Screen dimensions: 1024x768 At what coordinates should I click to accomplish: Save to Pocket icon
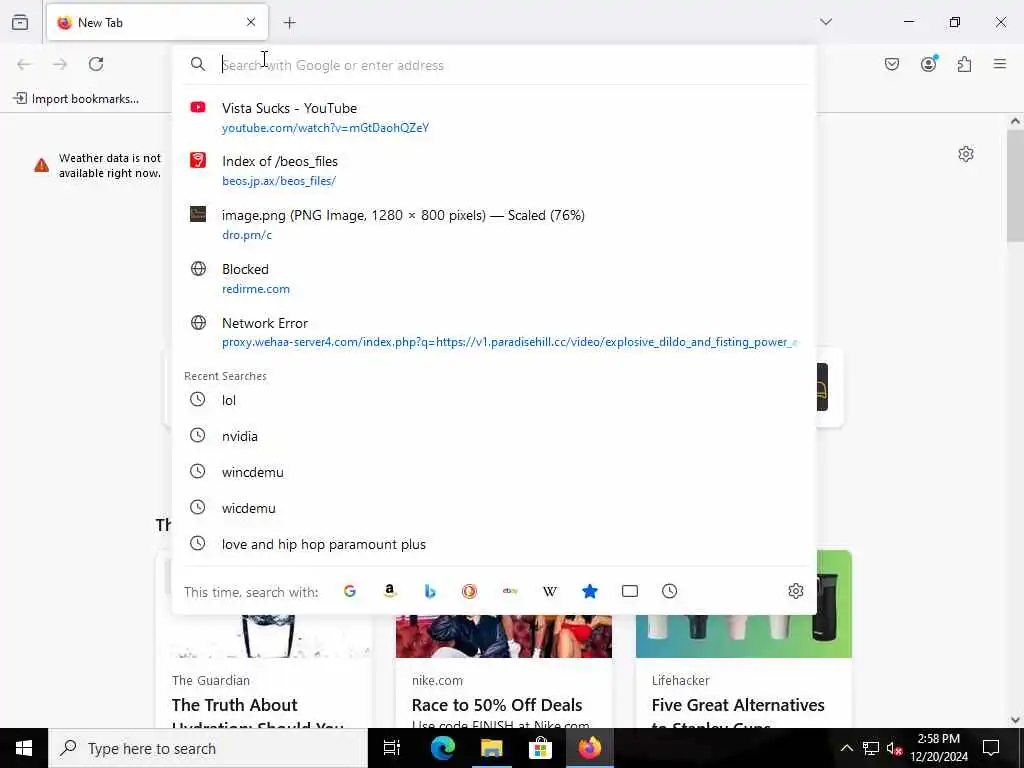click(x=891, y=64)
